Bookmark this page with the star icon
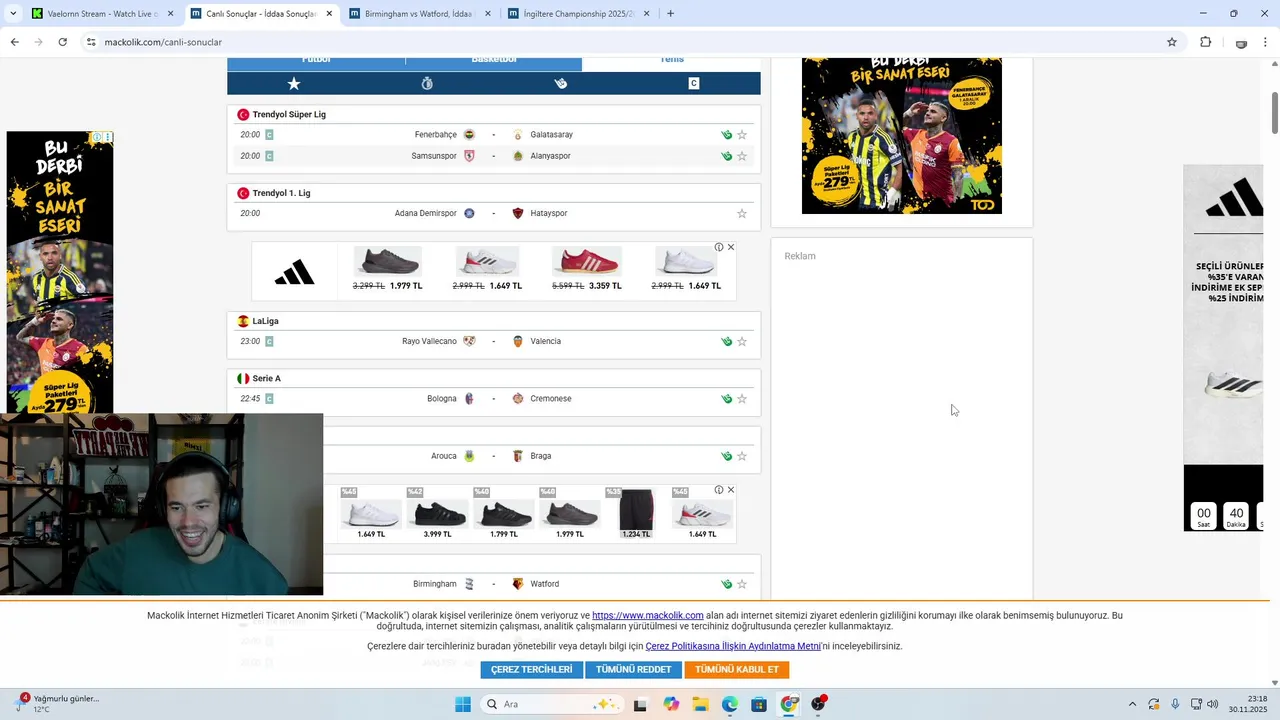 point(1172,42)
